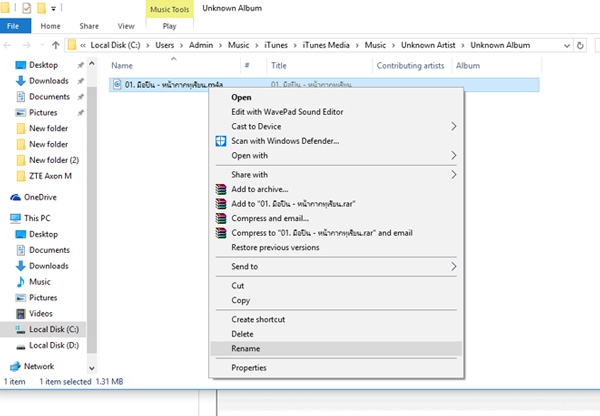The width and height of the screenshot is (600, 416).
Task: Choose Add to archive... in context menu
Action: click(x=336, y=189)
